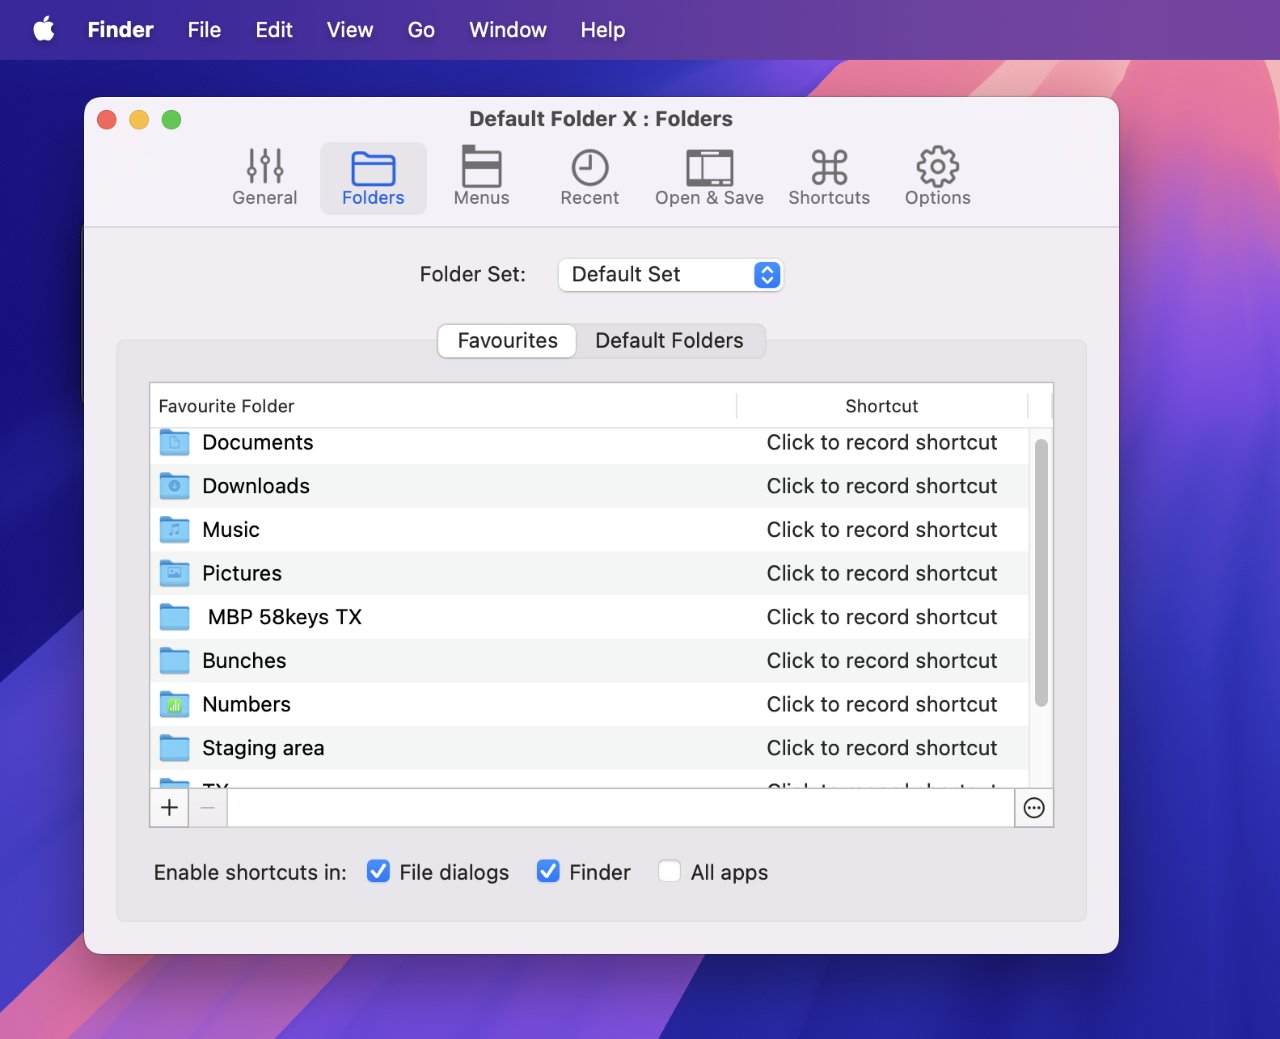Viewport: 1280px width, 1039px height.
Task: Open the Edit menu
Action: coord(274,30)
